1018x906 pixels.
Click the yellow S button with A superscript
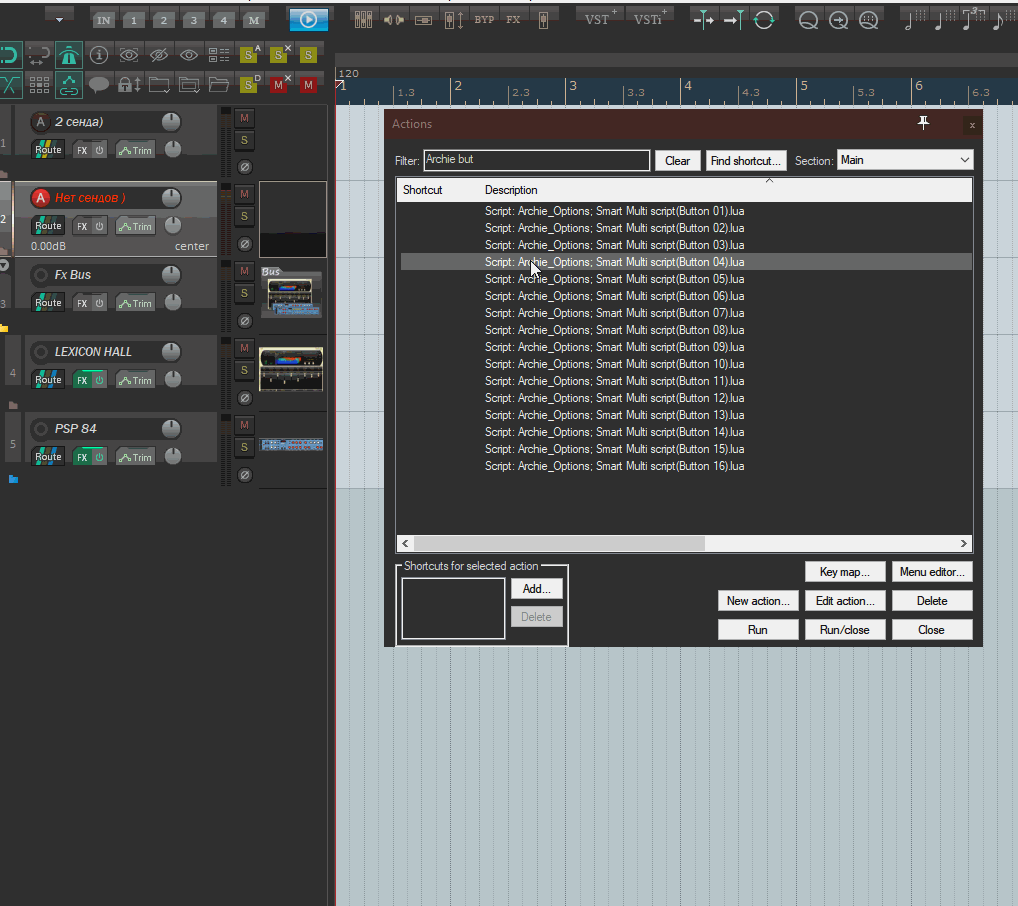coord(249,54)
